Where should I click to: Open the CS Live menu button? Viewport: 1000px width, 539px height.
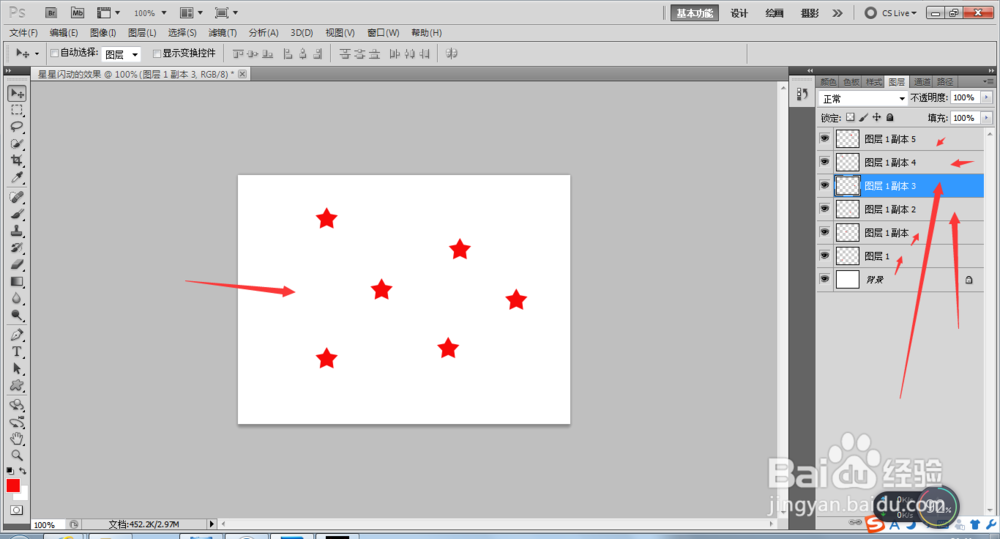tap(890, 13)
